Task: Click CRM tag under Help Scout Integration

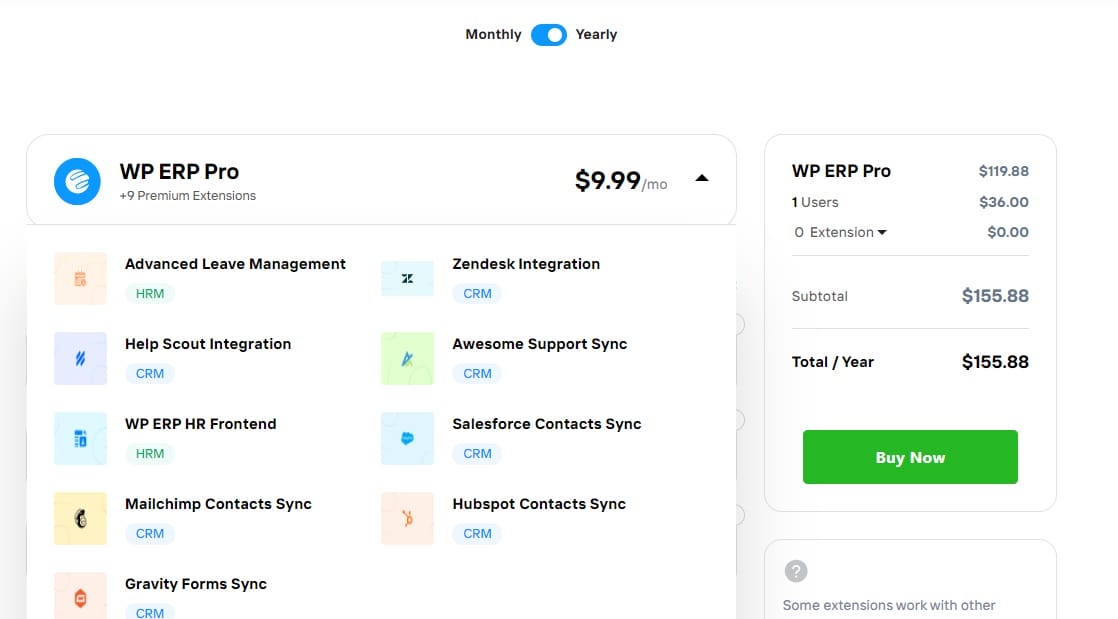Action: point(150,374)
